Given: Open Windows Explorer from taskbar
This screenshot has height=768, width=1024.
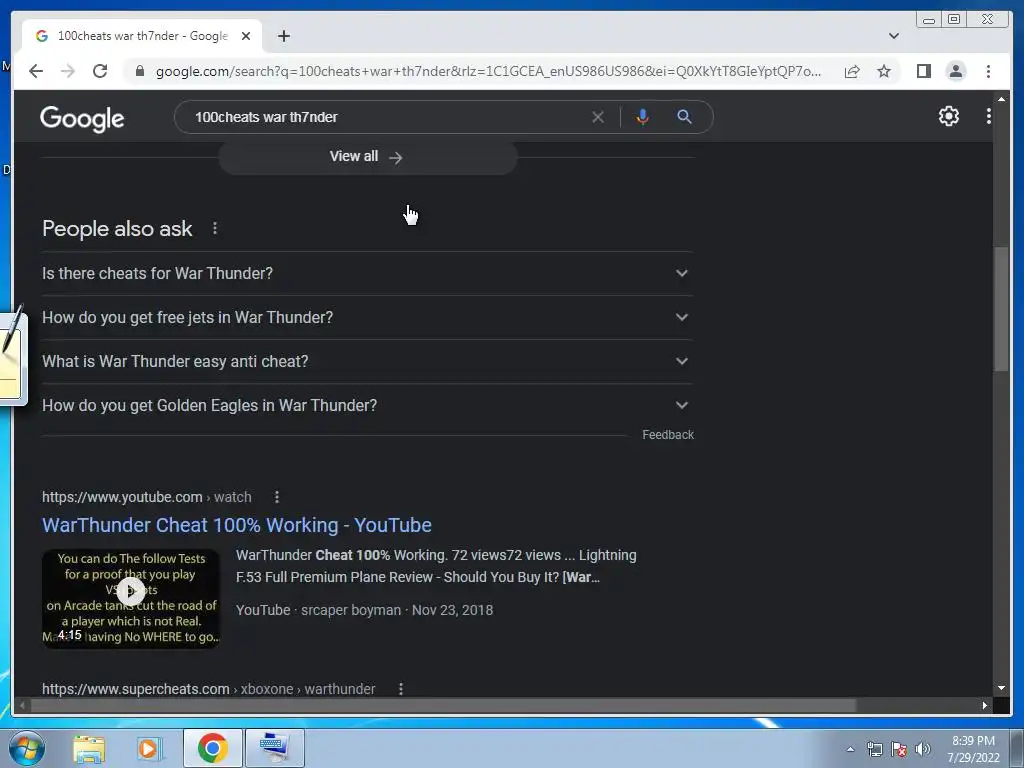Looking at the screenshot, I should pyautogui.click(x=89, y=748).
